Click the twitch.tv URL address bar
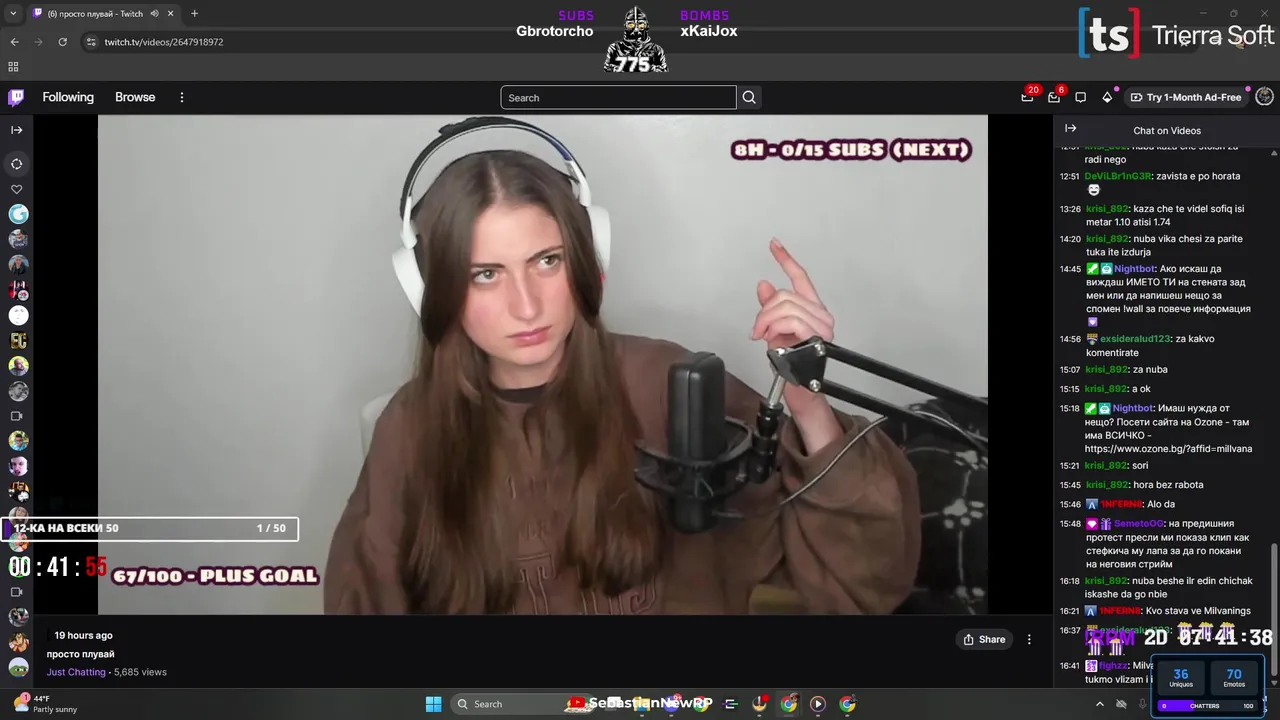The width and height of the screenshot is (1280, 720). coord(164,42)
